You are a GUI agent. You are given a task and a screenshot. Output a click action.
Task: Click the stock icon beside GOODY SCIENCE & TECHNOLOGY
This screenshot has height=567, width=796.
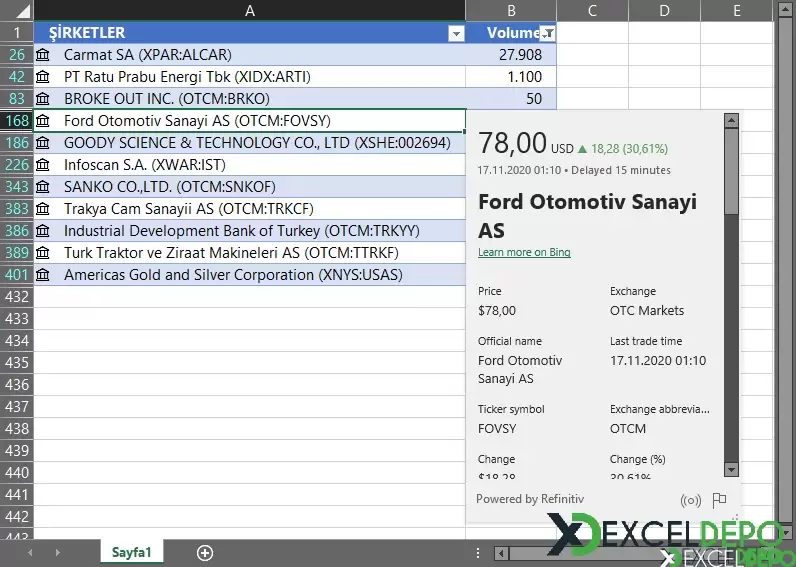[x=43, y=143]
